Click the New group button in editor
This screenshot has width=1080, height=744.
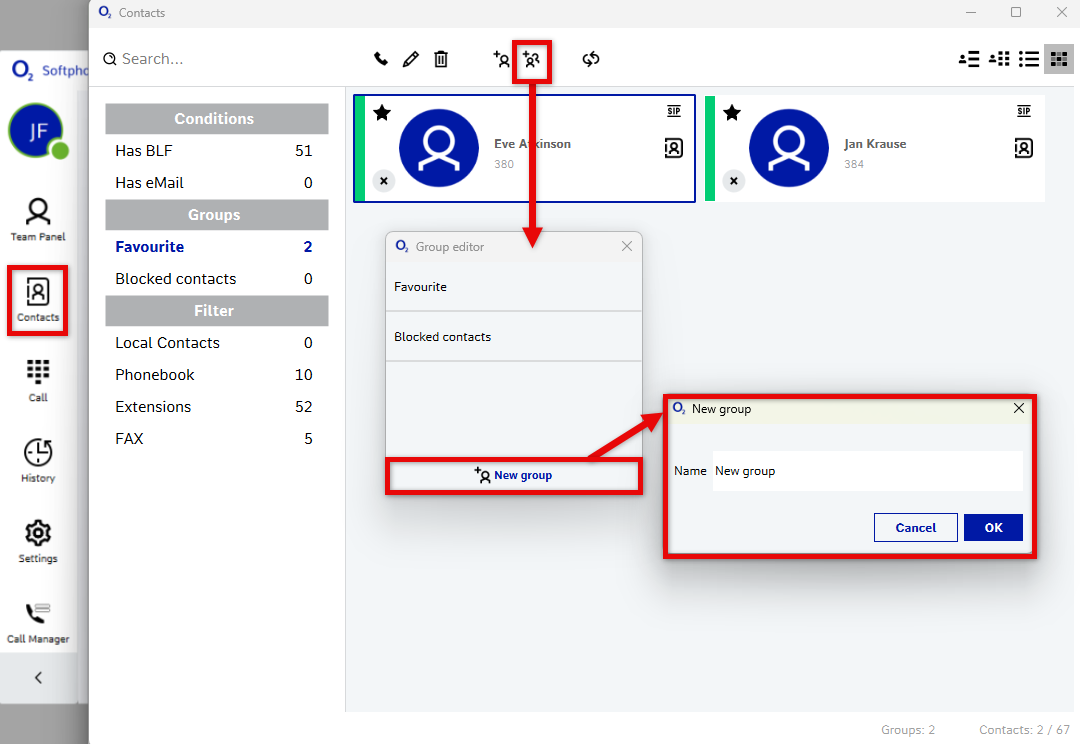point(513,476)
